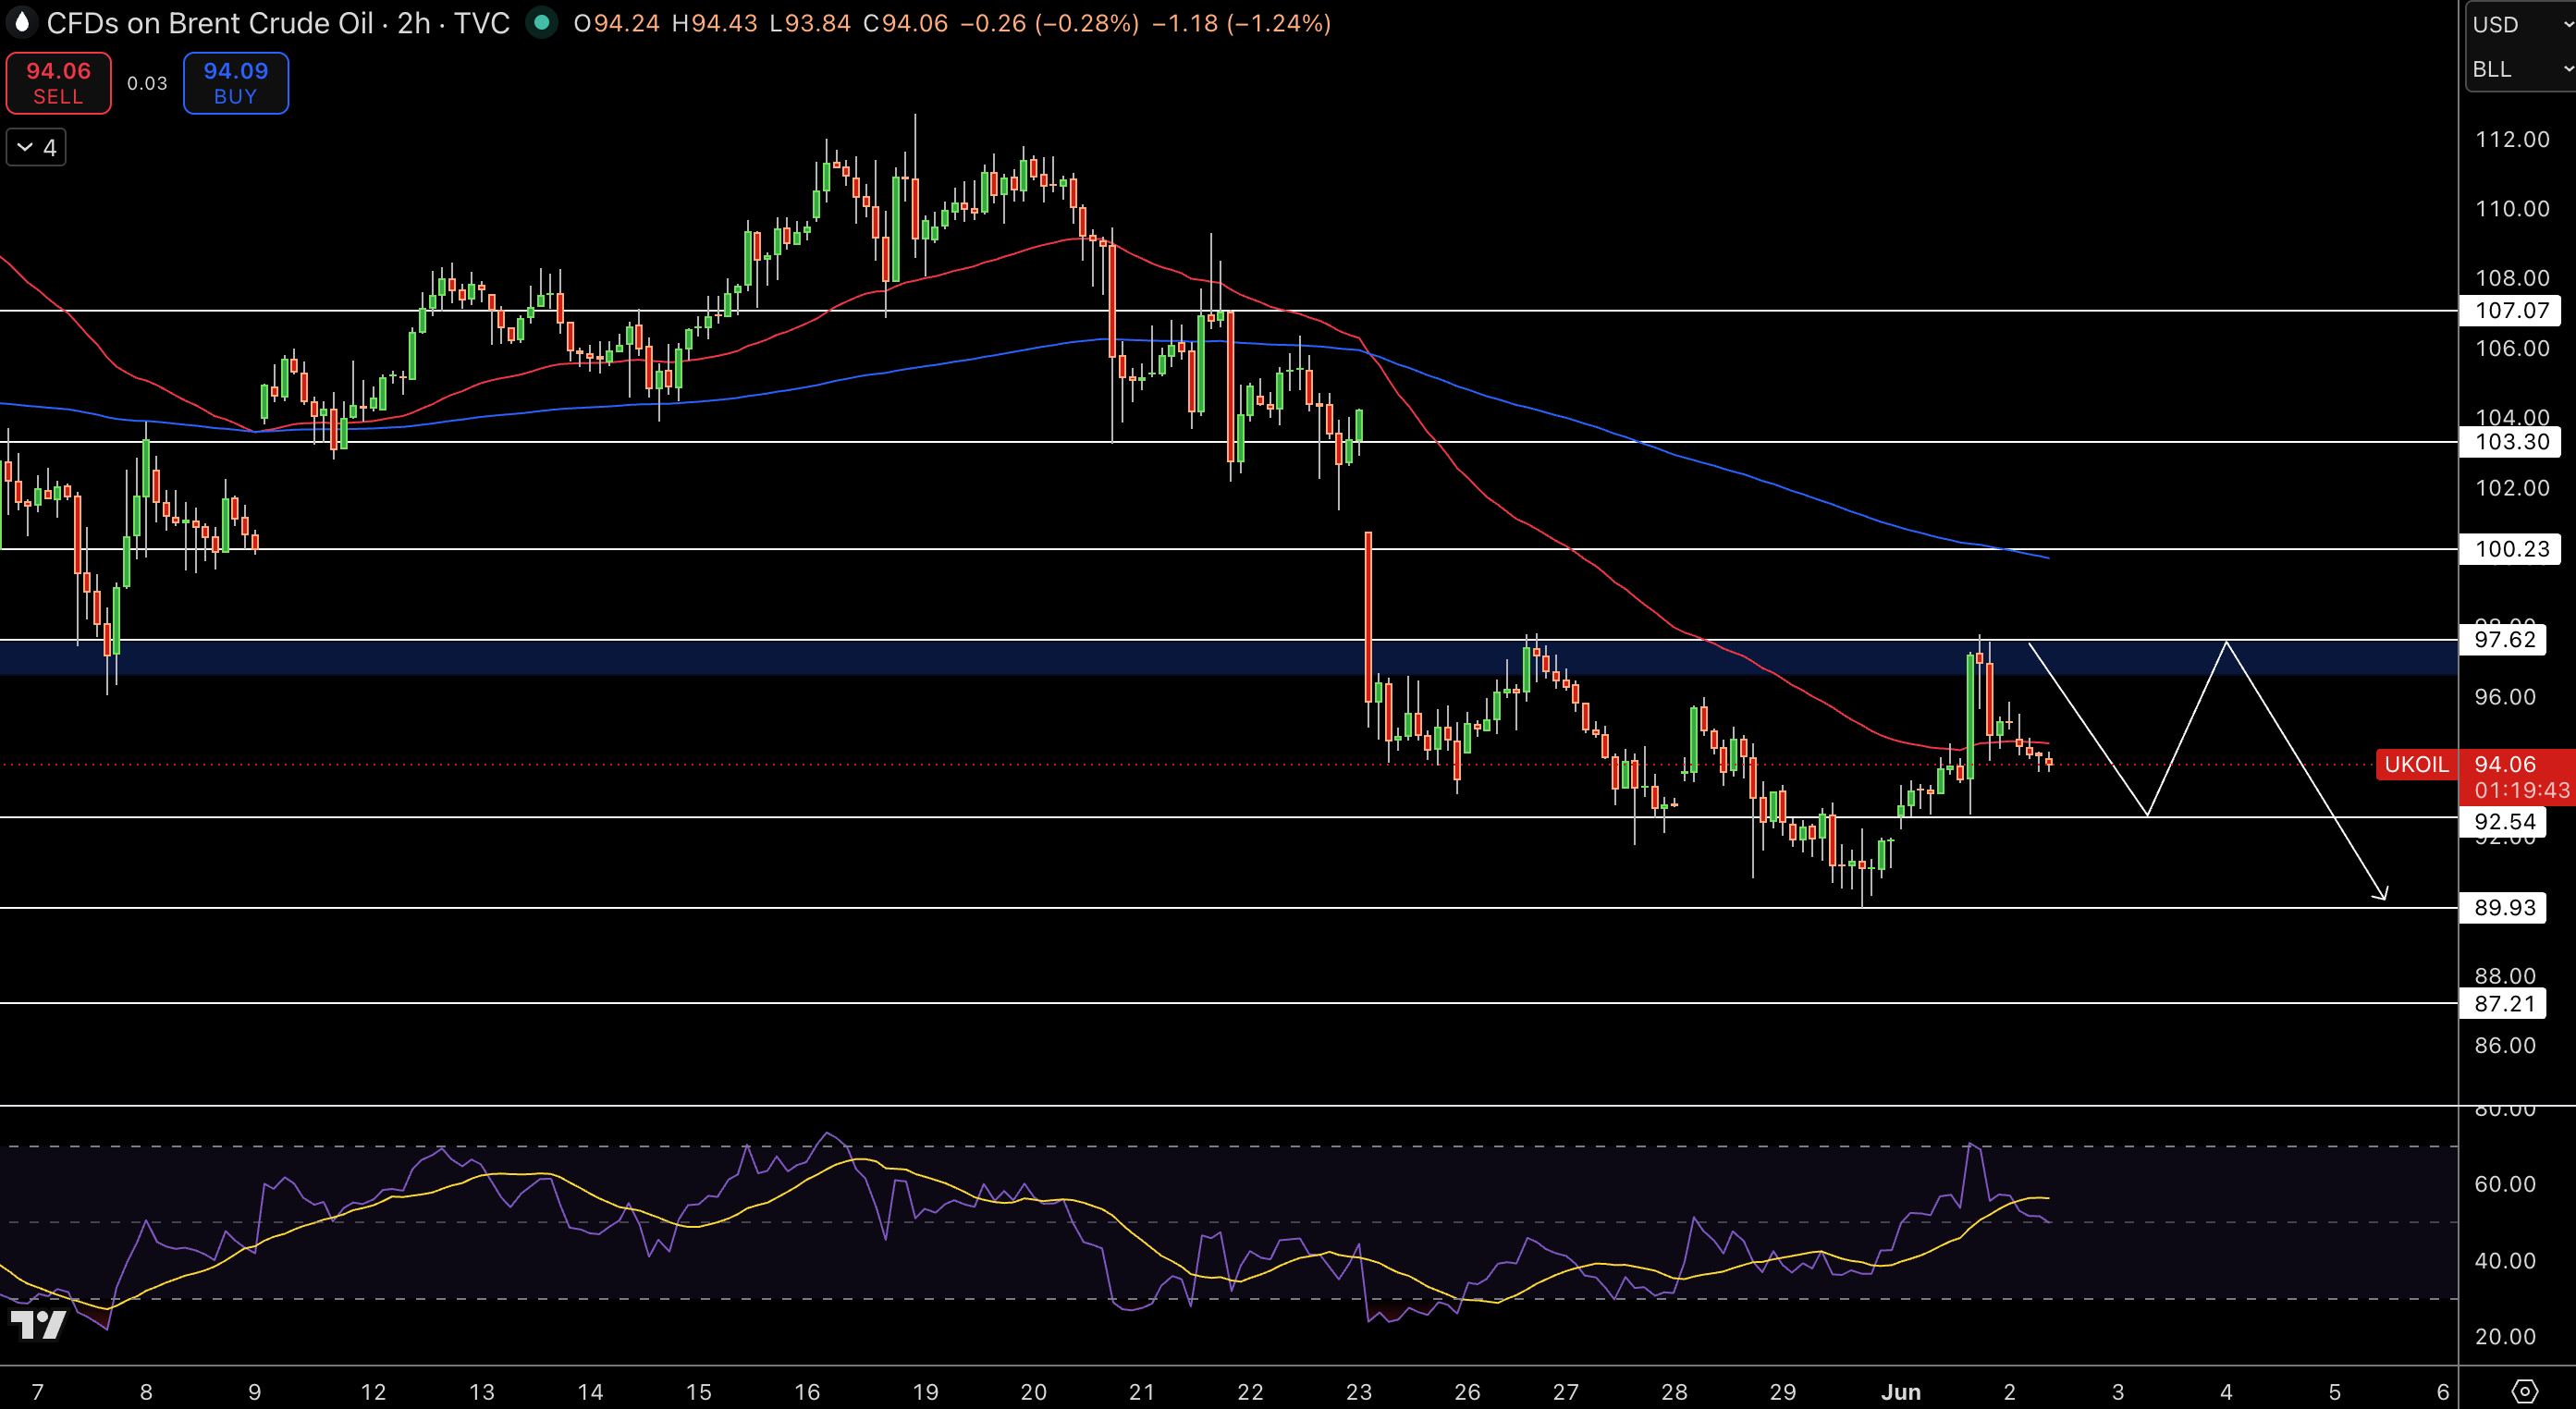Click the green market status dot
The width and height of the screenshot is (2576, 1409).
pos(541,22)
